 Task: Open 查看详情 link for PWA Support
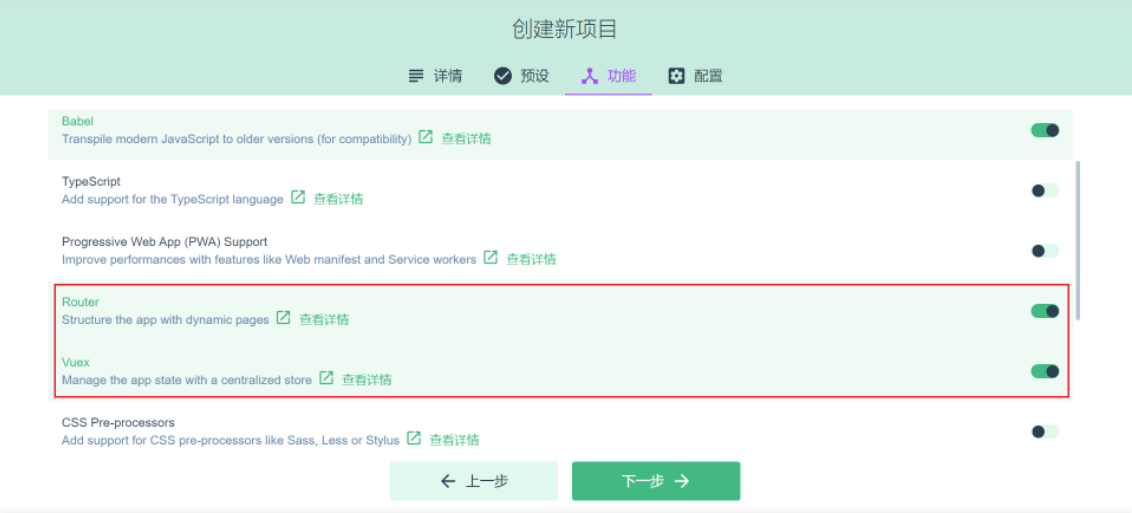click(x=531, y=259)
